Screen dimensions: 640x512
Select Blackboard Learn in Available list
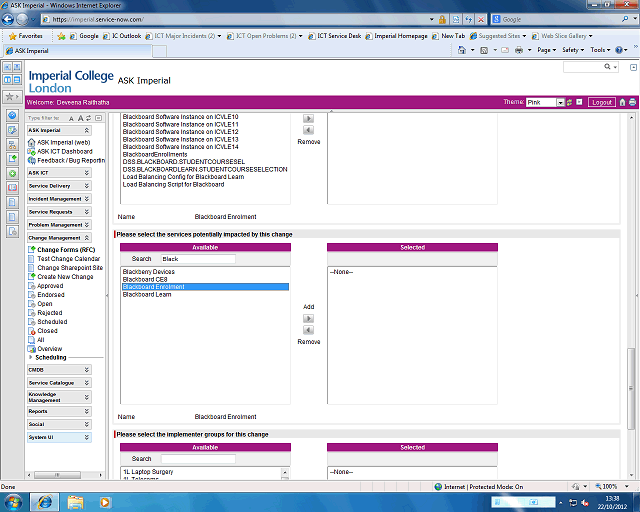coord(147,294)
